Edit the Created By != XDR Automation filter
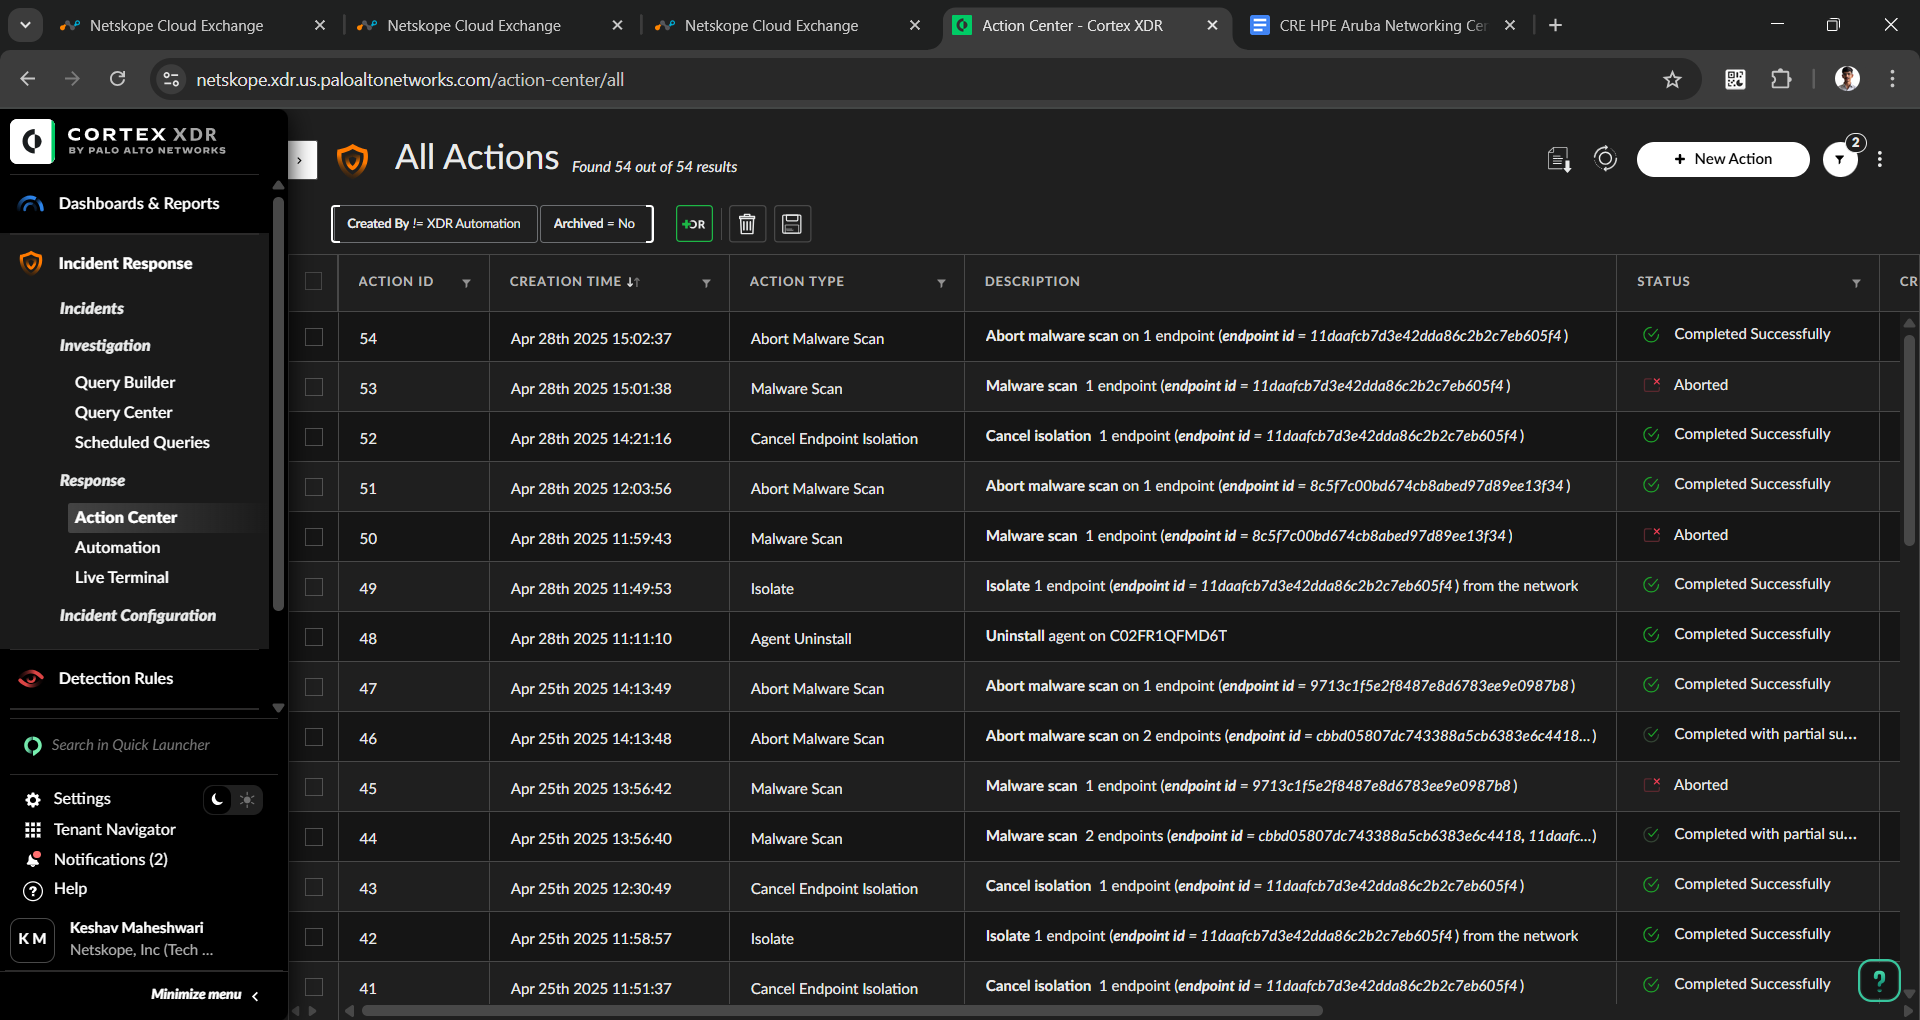This screenshot has width=1920, height=1020. click(434, 224)
